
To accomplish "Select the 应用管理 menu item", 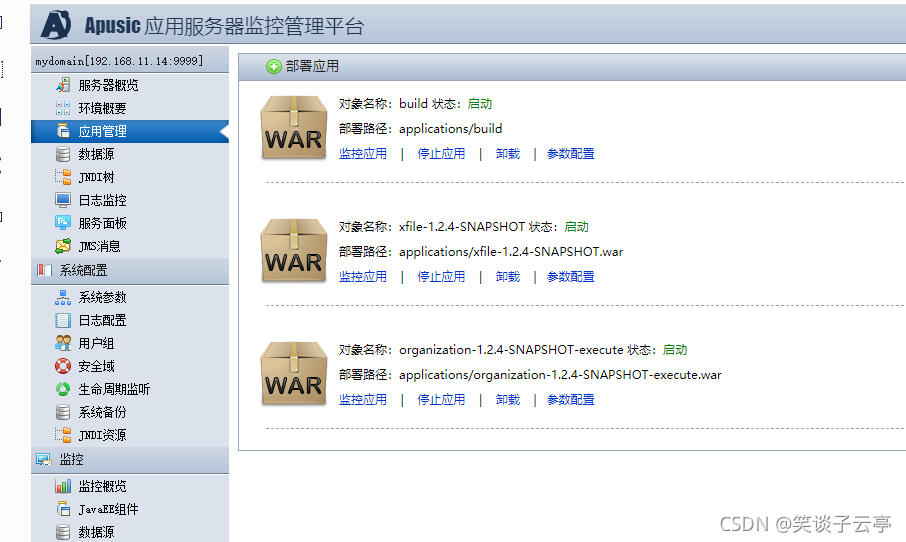I will (130, 131).
